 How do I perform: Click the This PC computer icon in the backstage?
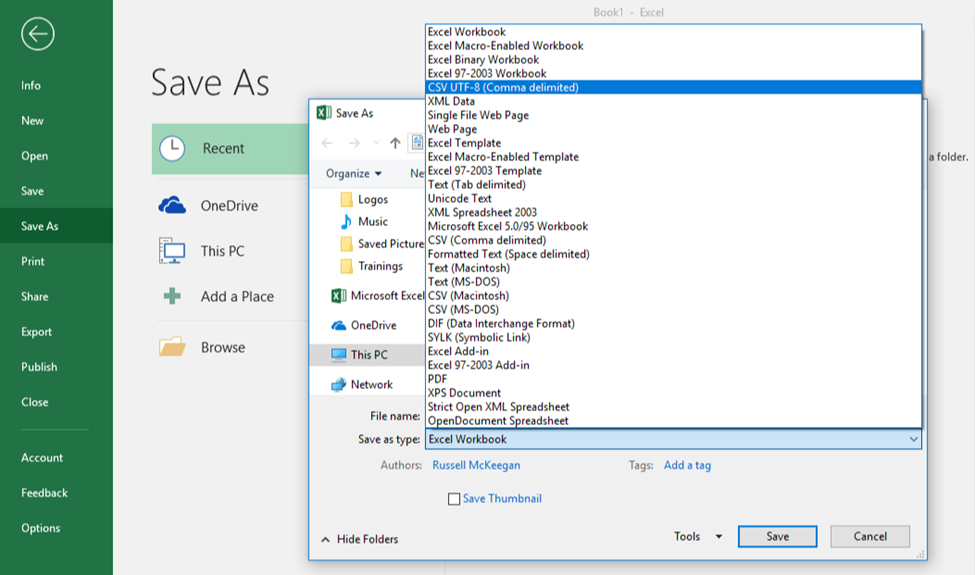pyautogui.click(x=172, y=251)
